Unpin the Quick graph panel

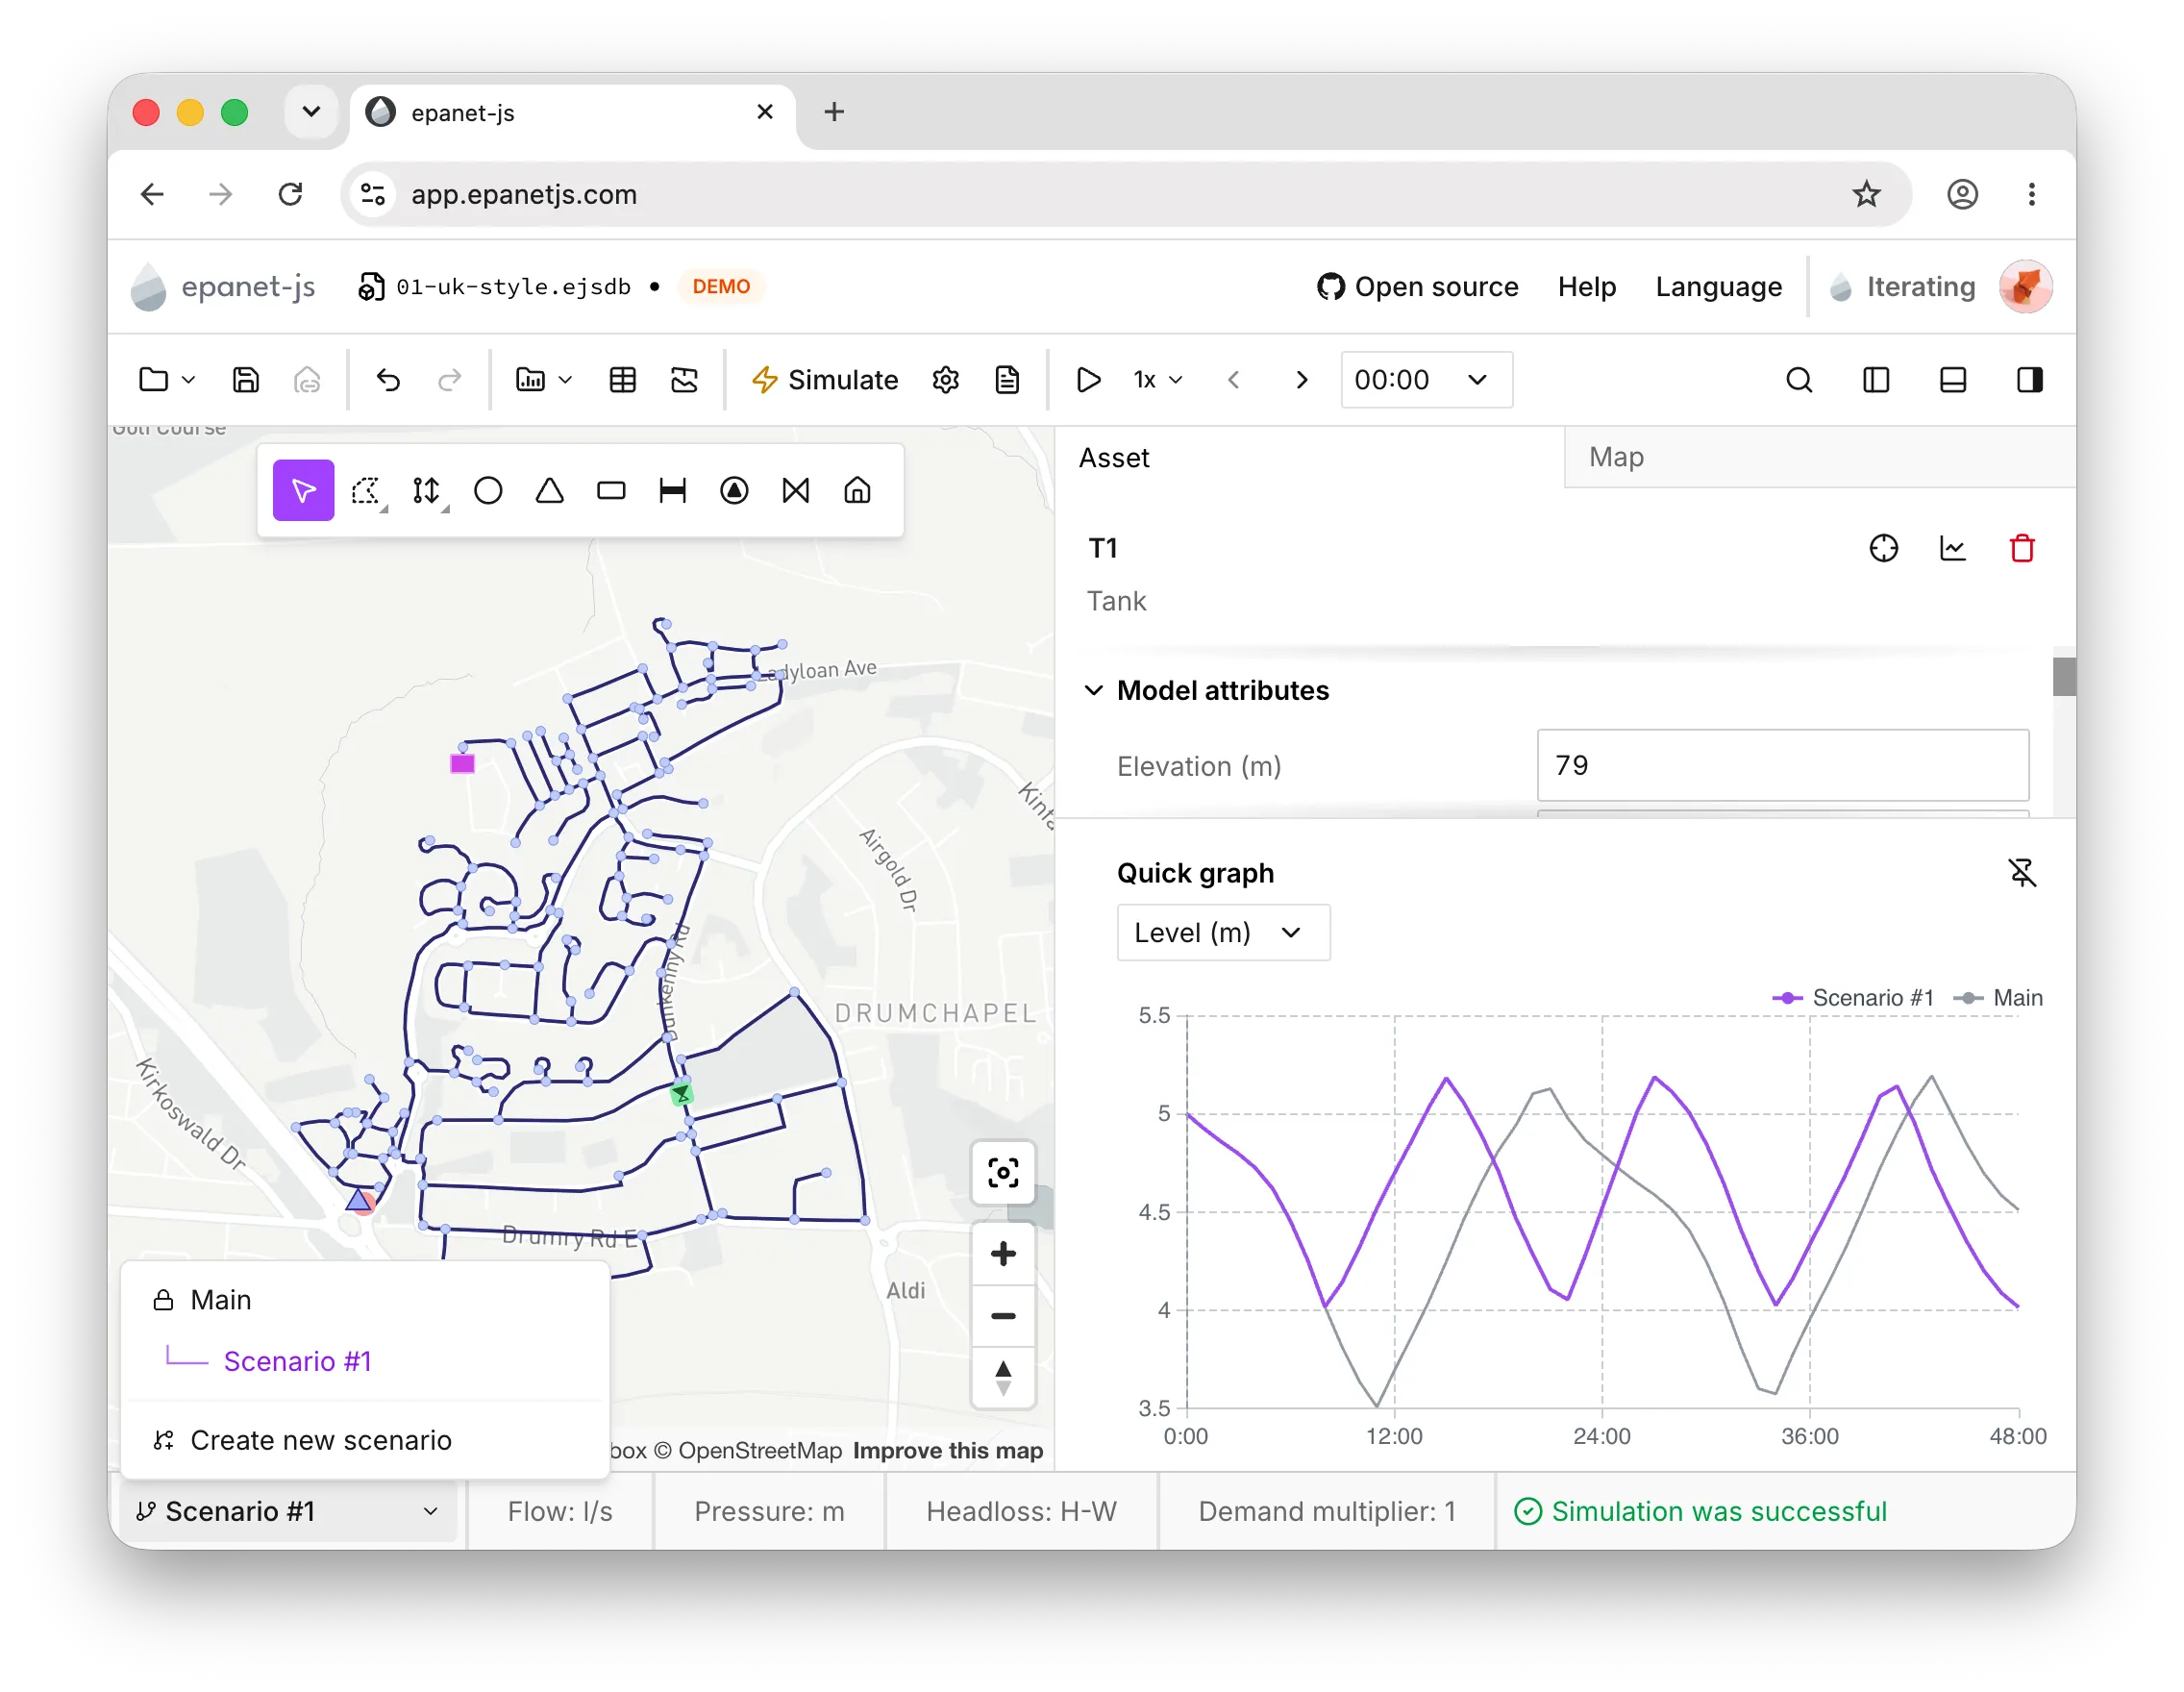[2022, 873]
